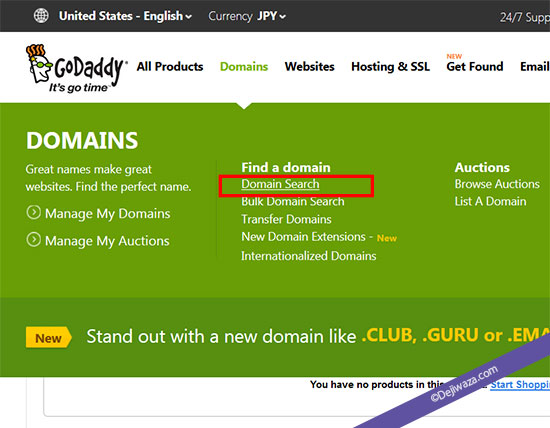Open the Hosting & SSL menu
Image resolution: width=550 pixels, height=428 pixels.
(x=390, y=66)
